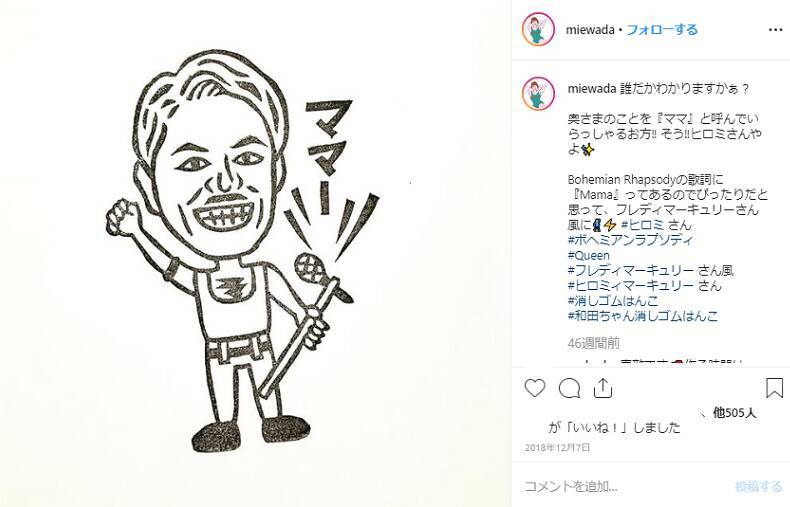Like the post with the heart icon
Screen dimensions: 790x507
(x=535, y=388)
